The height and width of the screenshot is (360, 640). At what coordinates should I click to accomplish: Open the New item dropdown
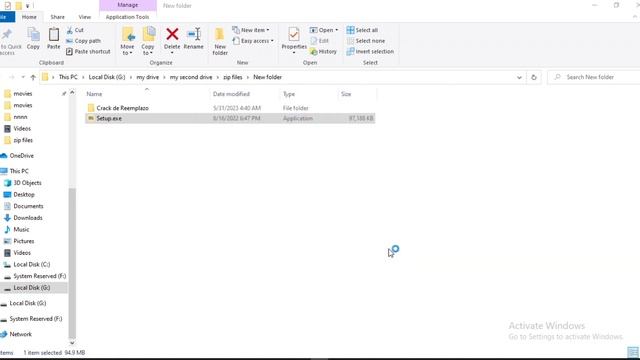click(x=251, y=30)
